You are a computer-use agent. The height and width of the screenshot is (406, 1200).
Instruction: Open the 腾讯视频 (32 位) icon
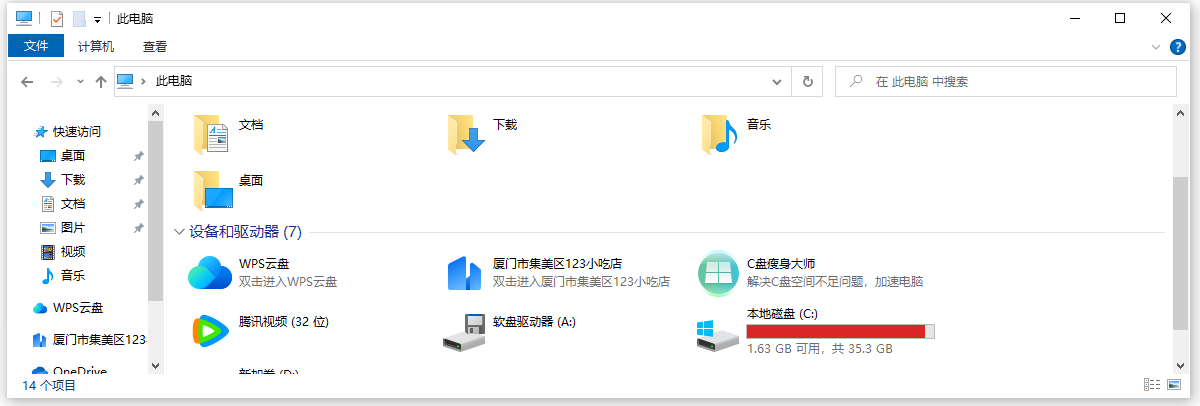[210, 331]
